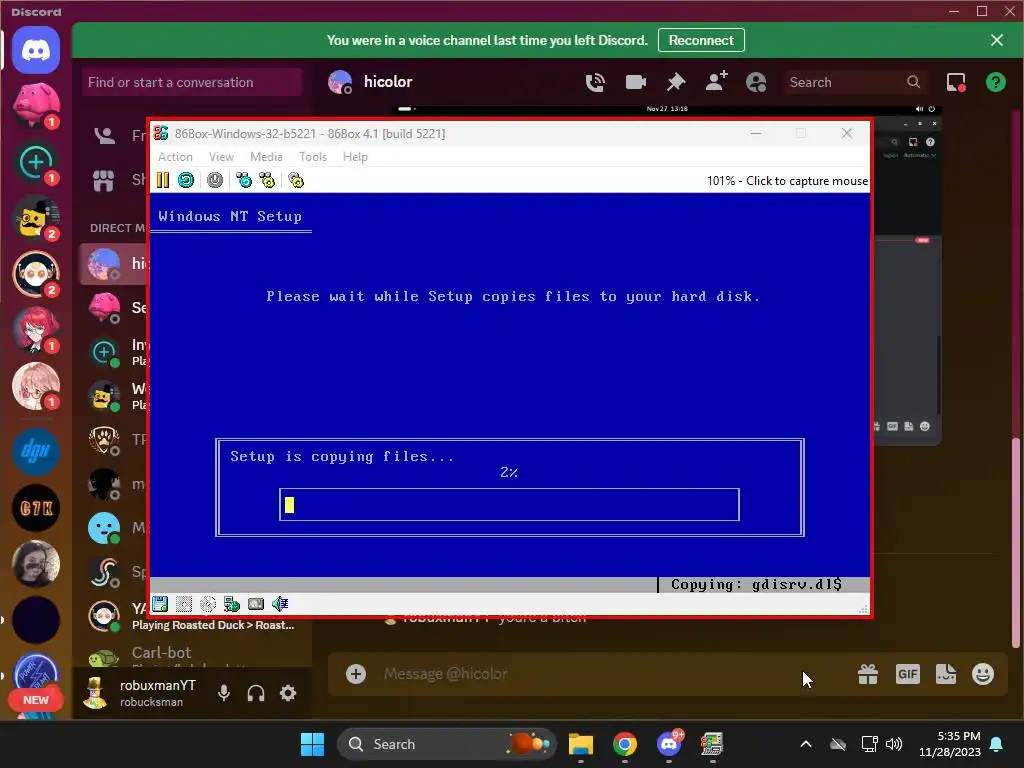1024x768 pixels.
Task: Click the ACPI shutdown power icon
Action: coord(215,180)
